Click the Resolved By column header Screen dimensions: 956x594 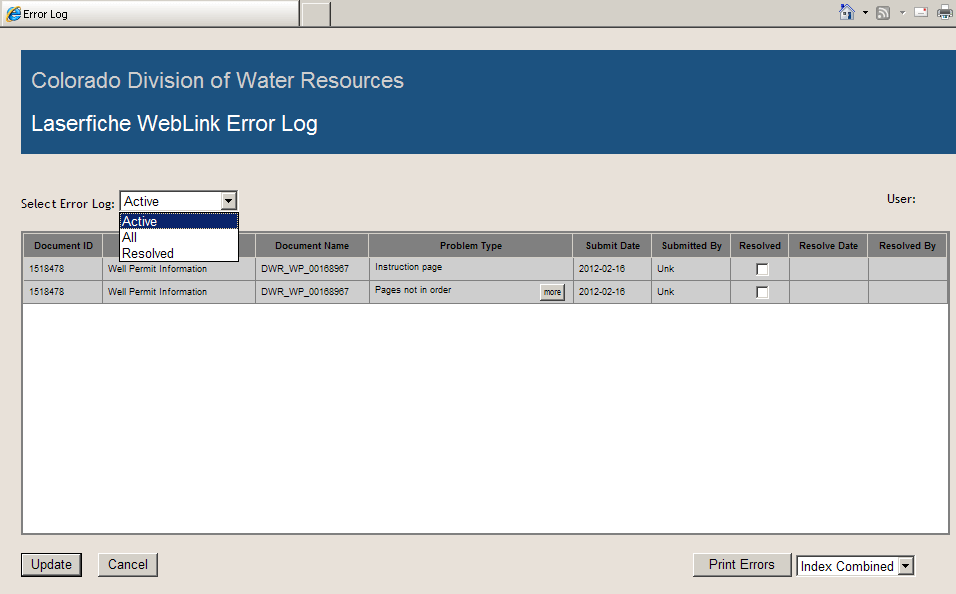[907, 246]
